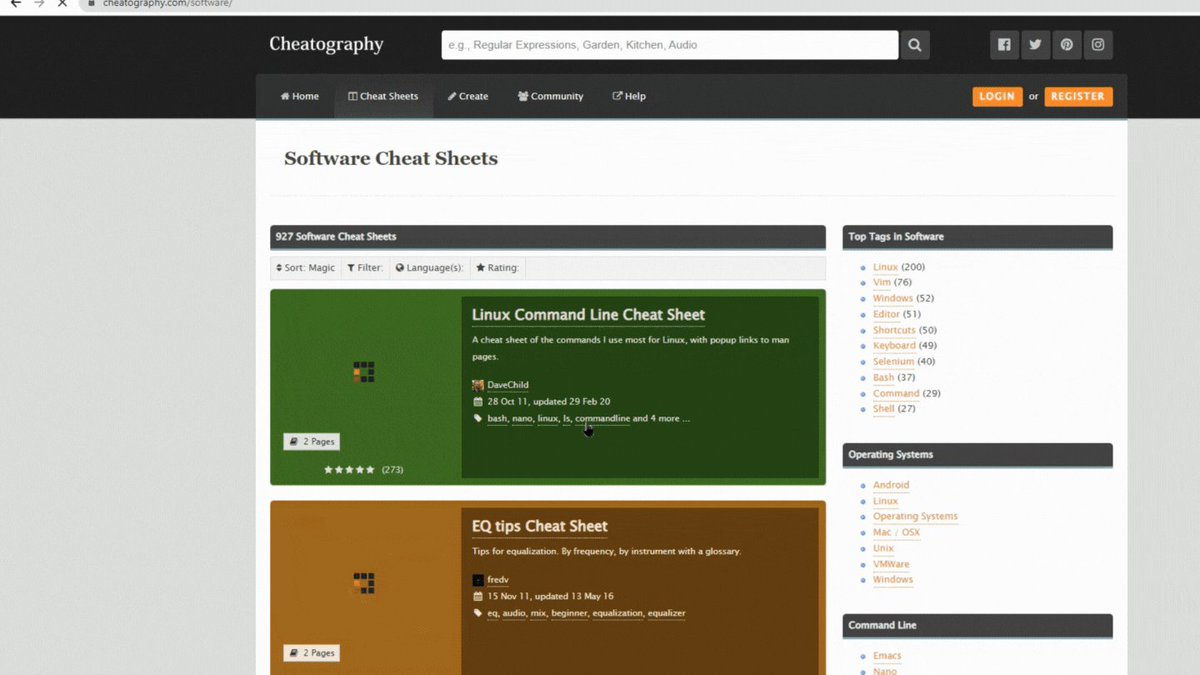Click fredv author name
The height and width of the screenshot is (675, 1200).
(498, 580)
